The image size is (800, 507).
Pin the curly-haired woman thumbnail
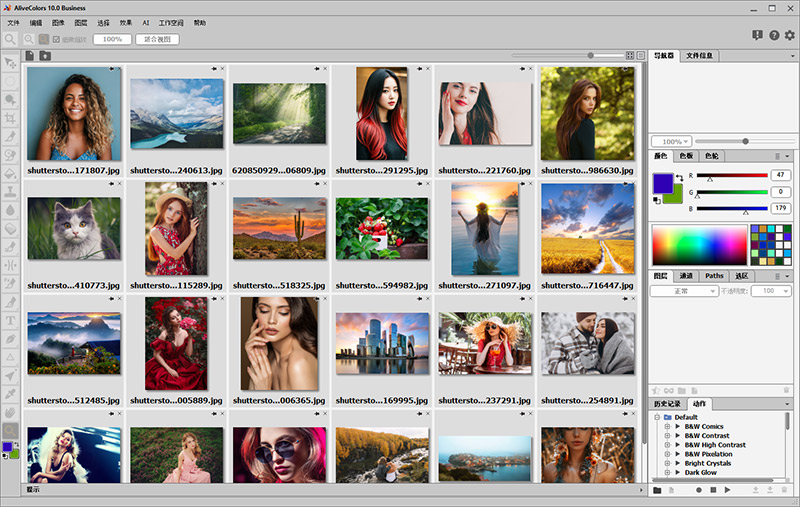click(x=111, y=68)
